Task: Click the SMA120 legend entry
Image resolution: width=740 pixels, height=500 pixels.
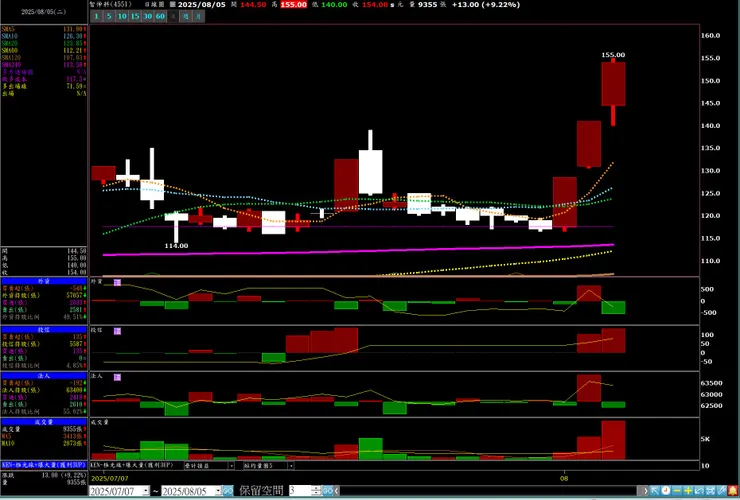Action: tap(43, 58)
